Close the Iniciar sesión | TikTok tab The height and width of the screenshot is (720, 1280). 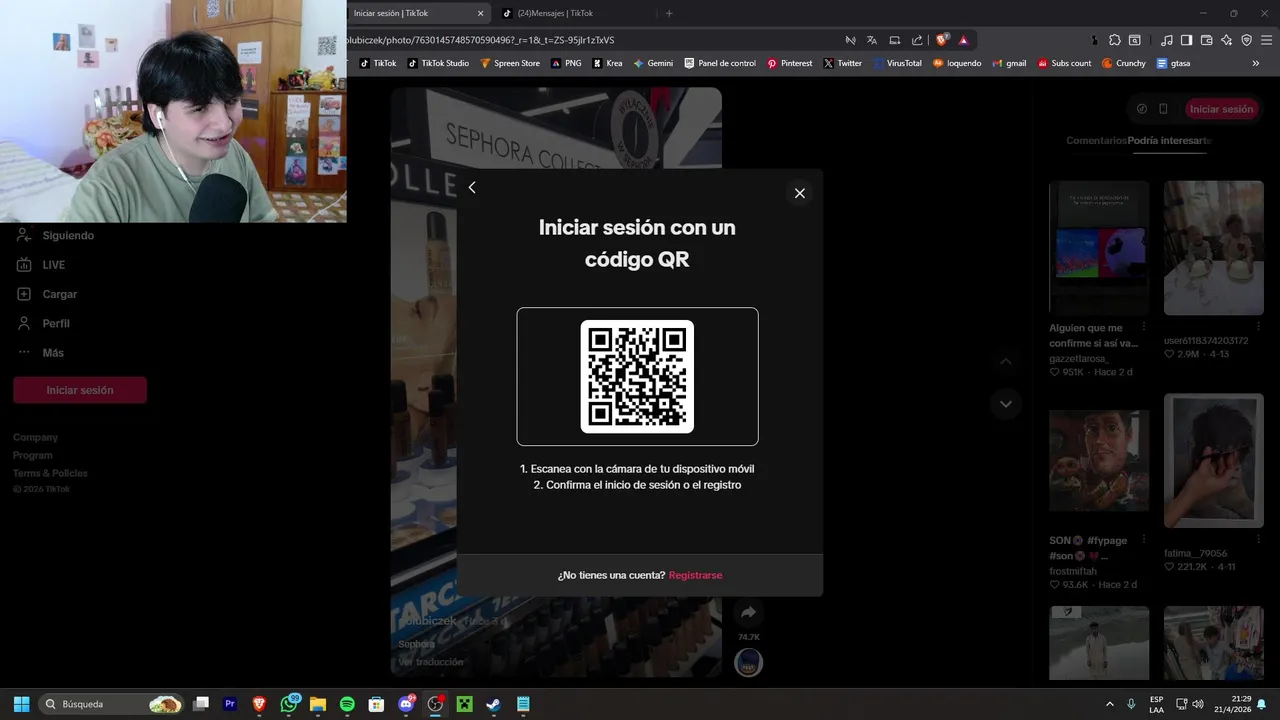pos(480,13)
